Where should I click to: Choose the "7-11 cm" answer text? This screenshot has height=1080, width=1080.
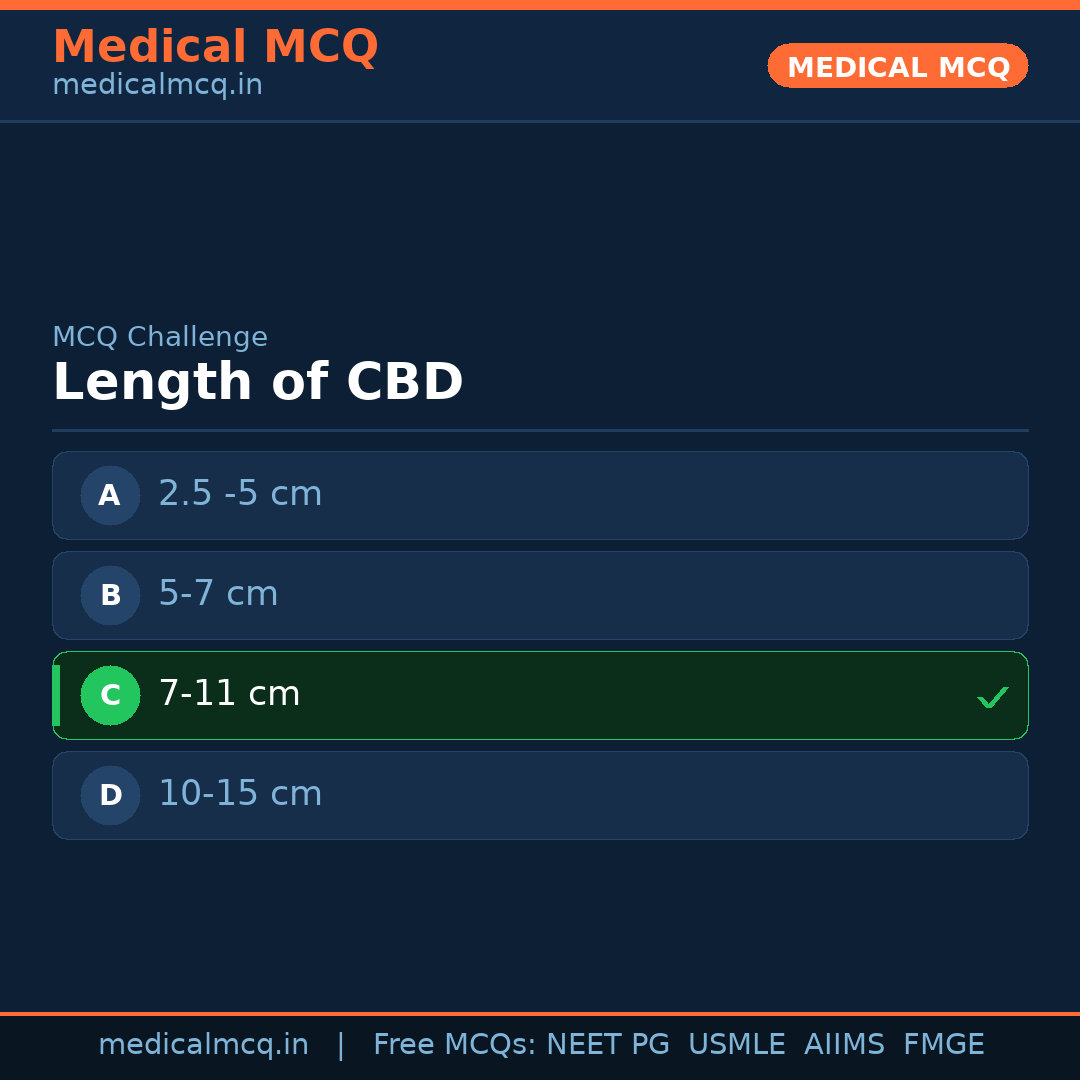click(x=229, y=694)
